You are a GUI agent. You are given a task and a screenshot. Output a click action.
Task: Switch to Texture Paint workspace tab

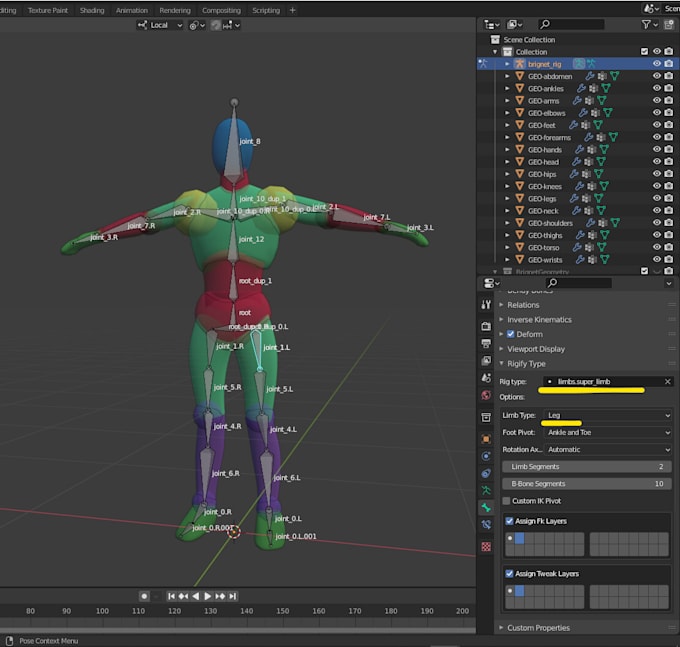click(x=48, y=10)
